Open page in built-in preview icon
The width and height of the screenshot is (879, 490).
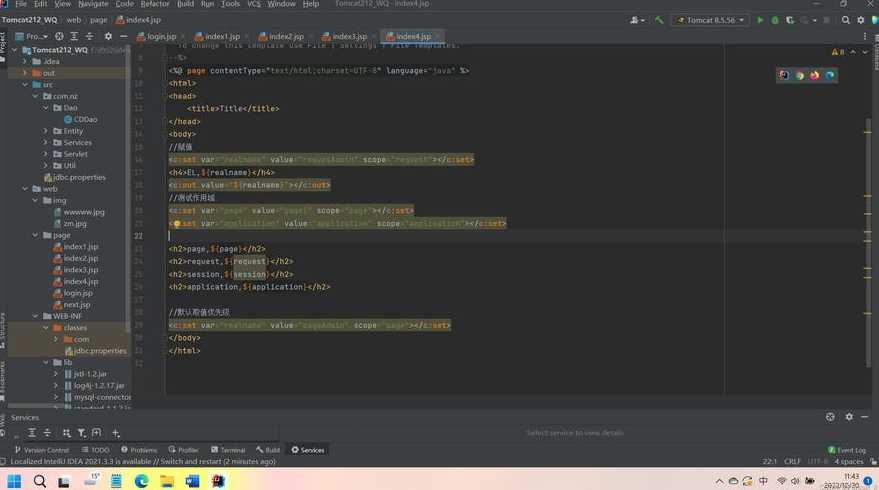(784, 75)
